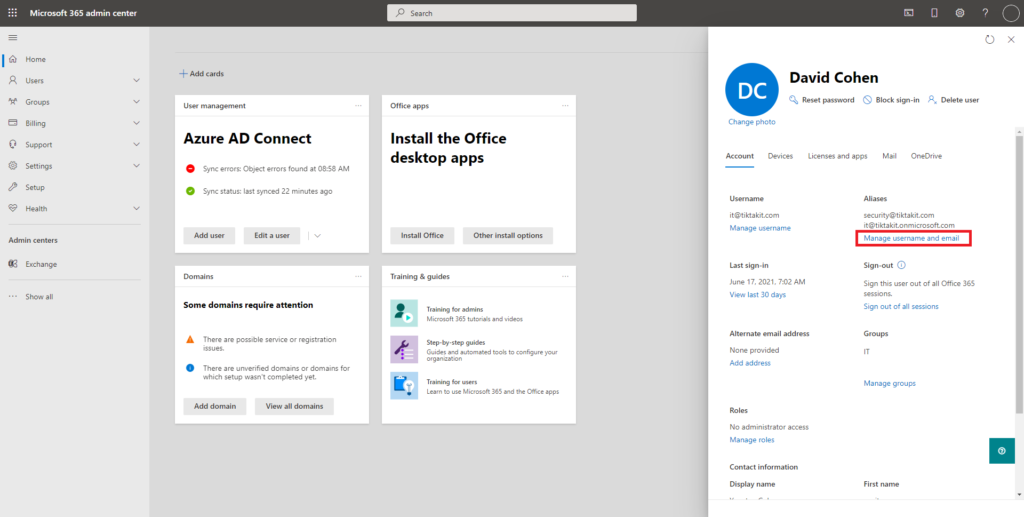Click Manage username and email link
The image size is (1024, 517).
point(912,238)
